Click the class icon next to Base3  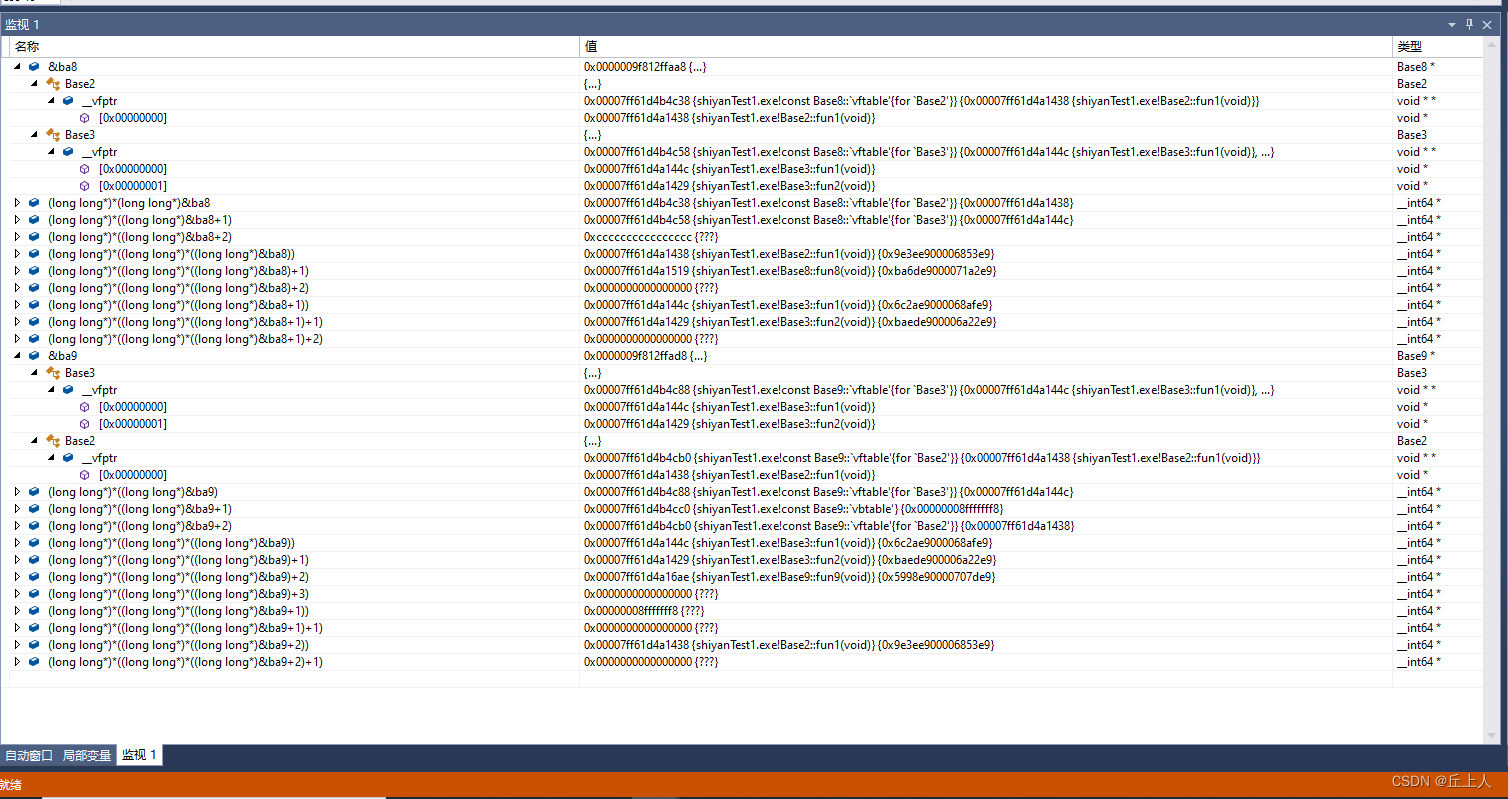[x=51, y=135]
